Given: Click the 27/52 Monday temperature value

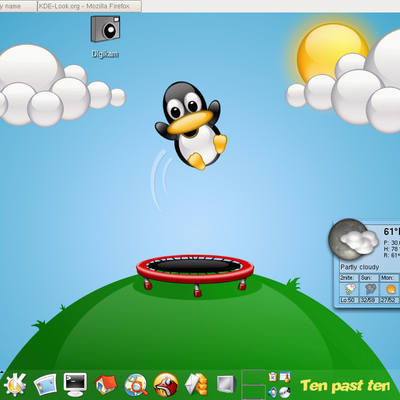Looking at the screenshot, I should click(389, 300).
